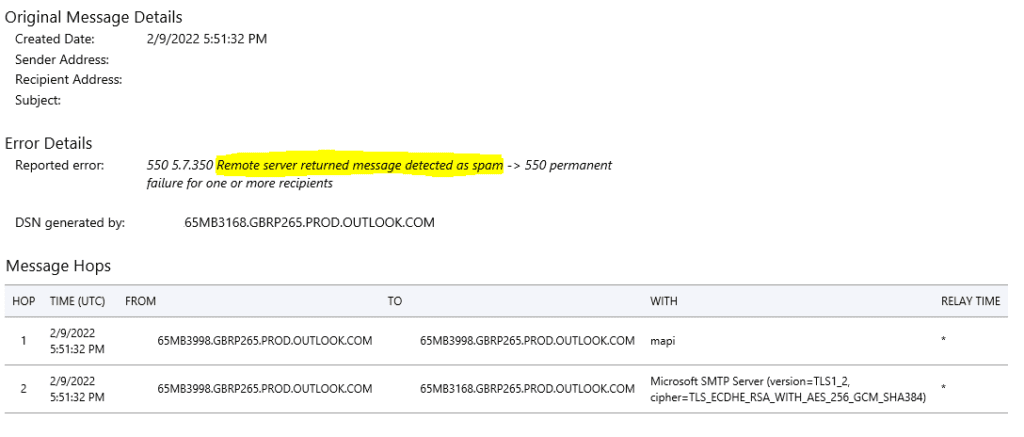The height and width of the screenshot is (437, 1024).
Task: Click the TO column header
Action: pos(394,301)
